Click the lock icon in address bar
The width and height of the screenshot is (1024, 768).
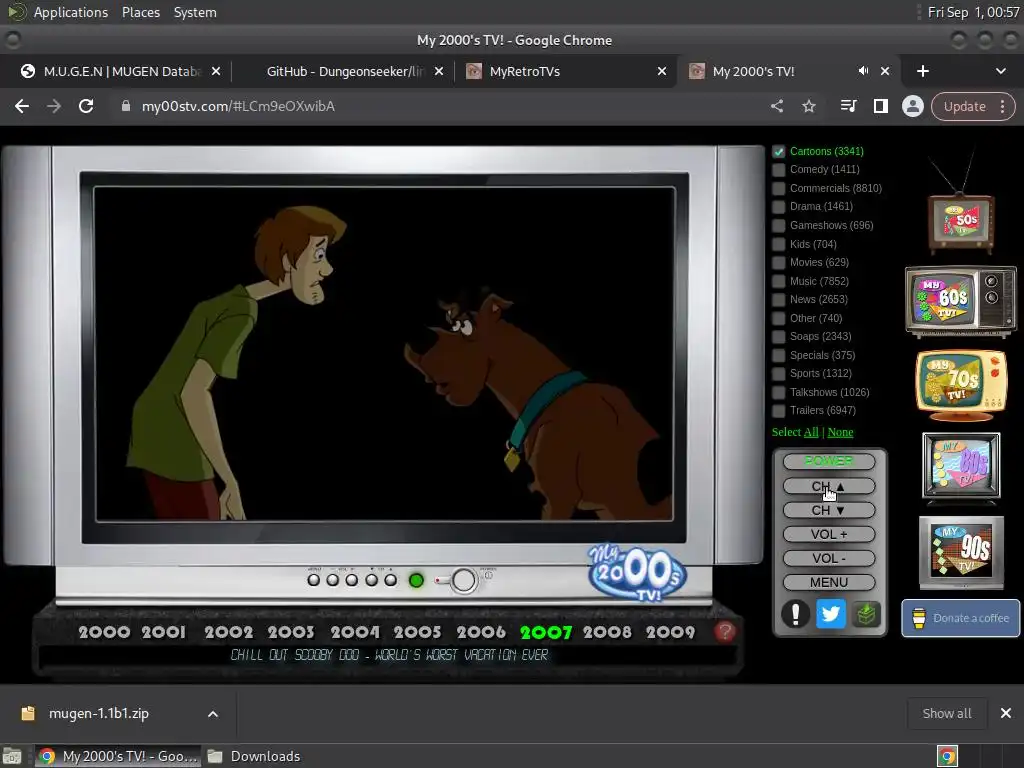tap(125, 106)
